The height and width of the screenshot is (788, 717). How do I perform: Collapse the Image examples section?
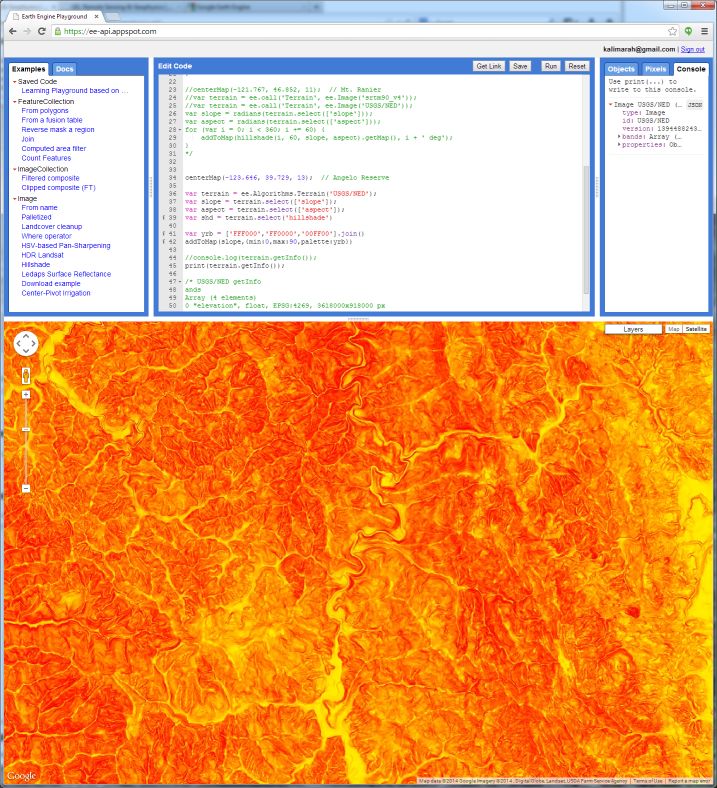coord(15,199)
